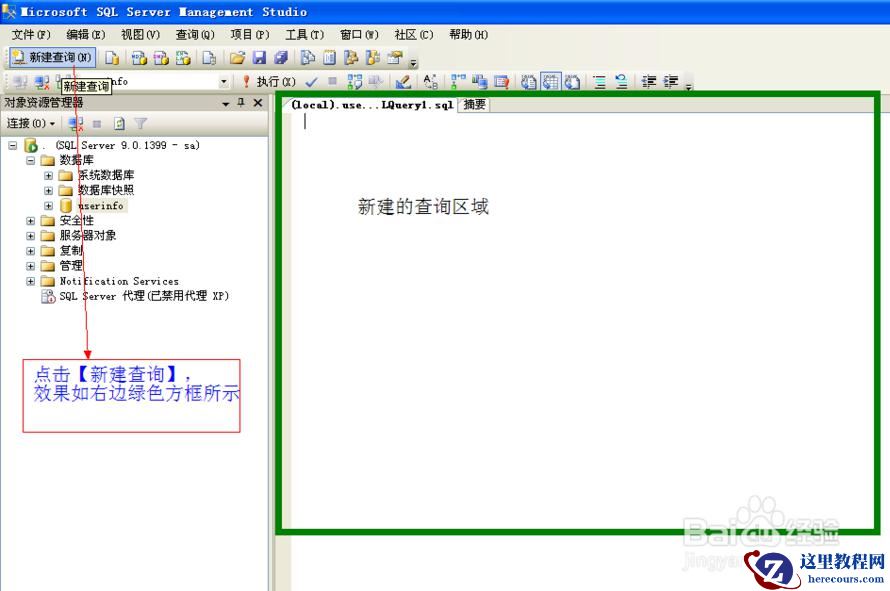Click the Increase Indent icon
The image size is (890, 591).
671,82
